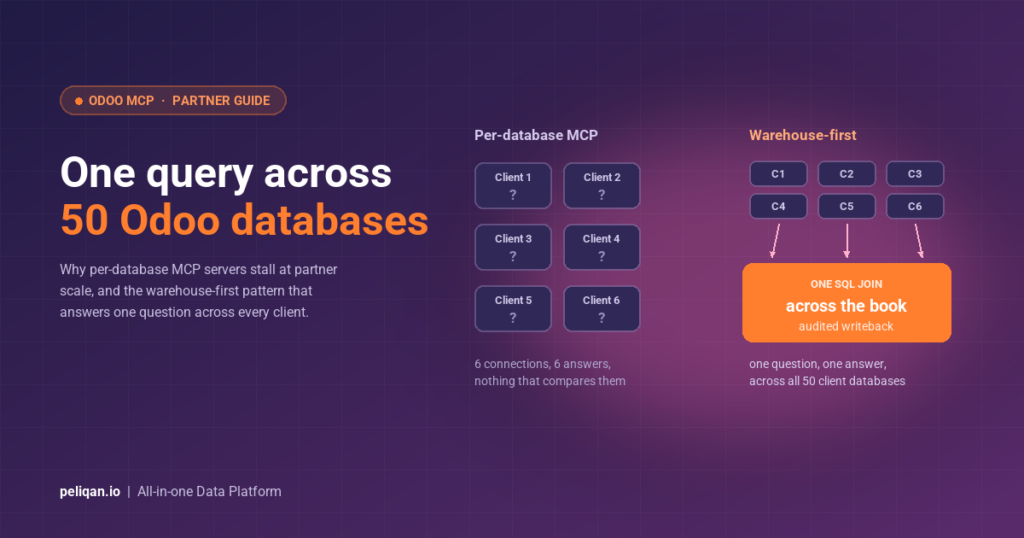
Task: Select the Client 2 card
Action: [x=601, y=185]
